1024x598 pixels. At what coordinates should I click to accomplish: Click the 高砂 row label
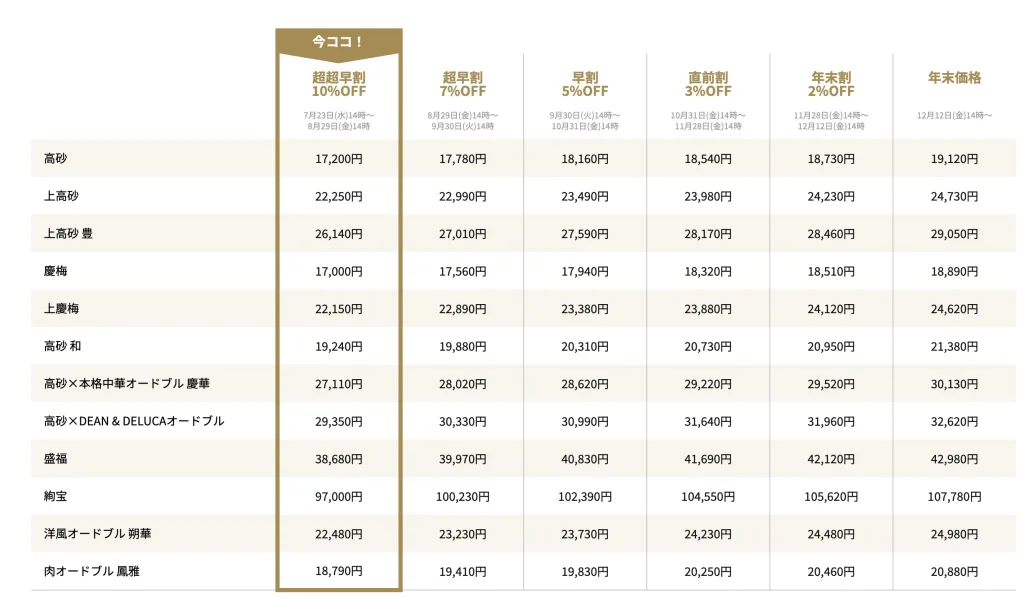[x=56, y=159]
